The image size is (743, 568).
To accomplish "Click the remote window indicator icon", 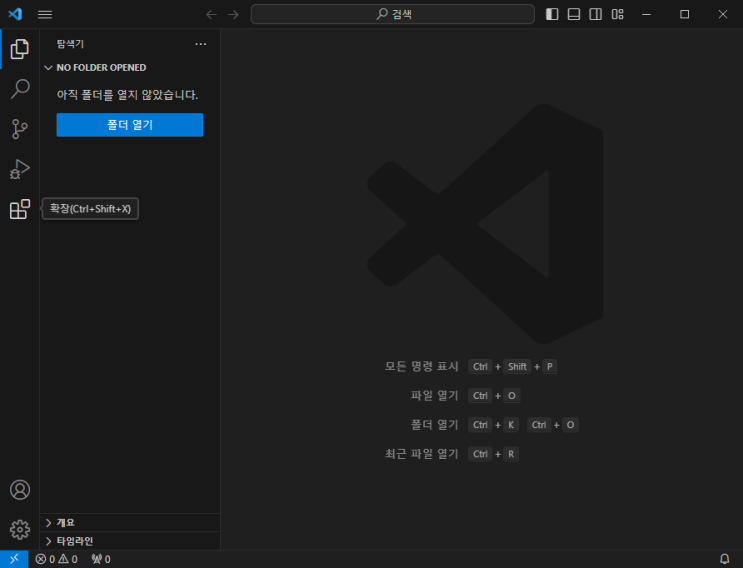I will point(14,559).
